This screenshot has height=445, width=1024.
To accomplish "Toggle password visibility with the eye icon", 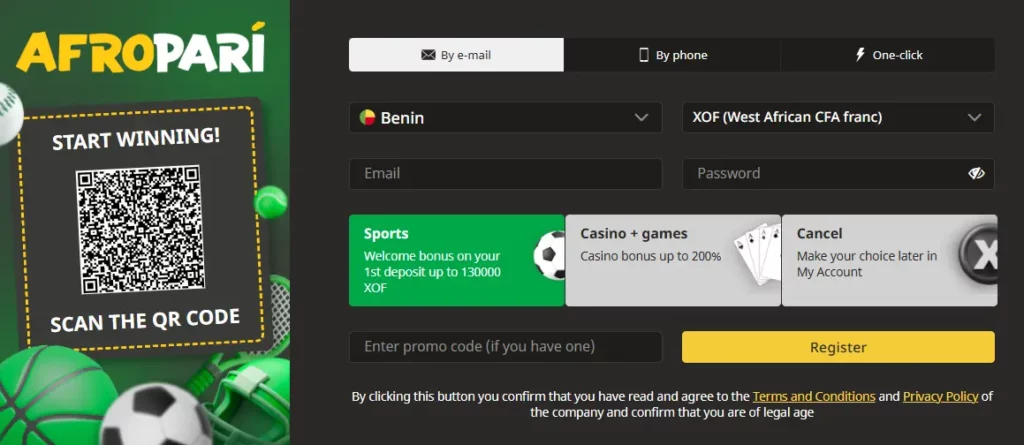I will 976,173.
